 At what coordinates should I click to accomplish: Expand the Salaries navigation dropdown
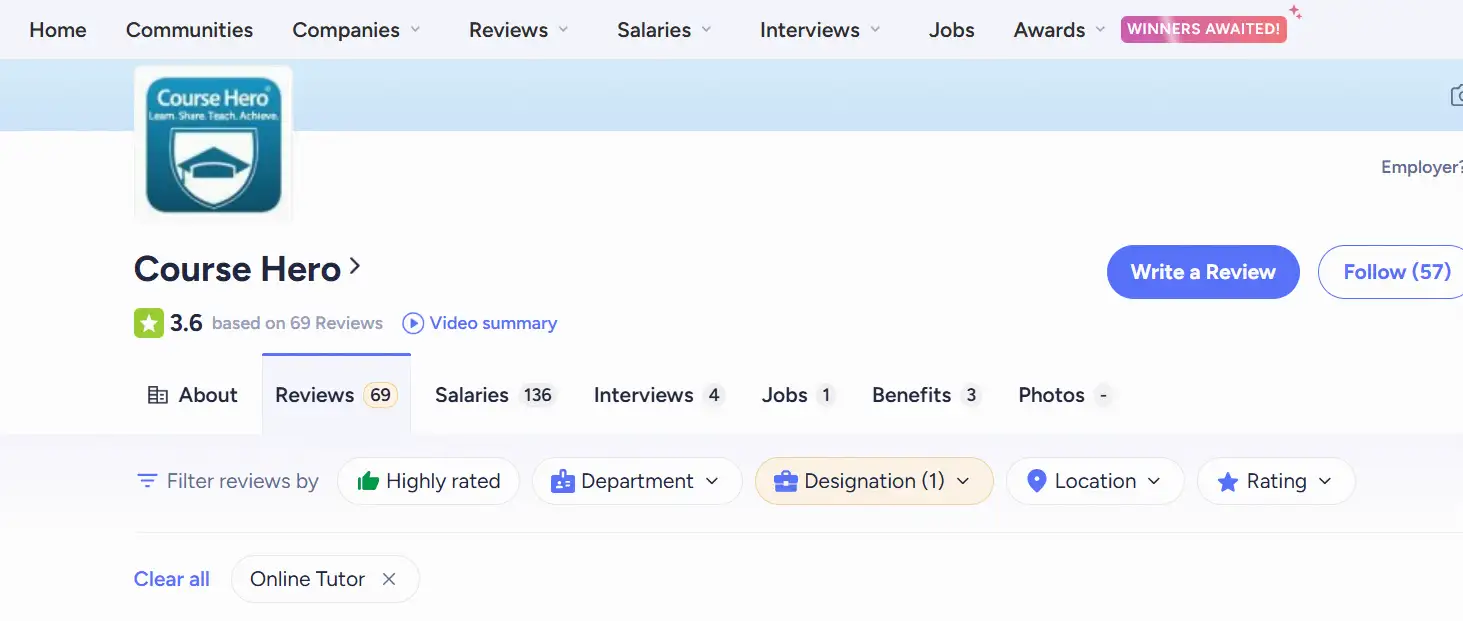point(665,30)
